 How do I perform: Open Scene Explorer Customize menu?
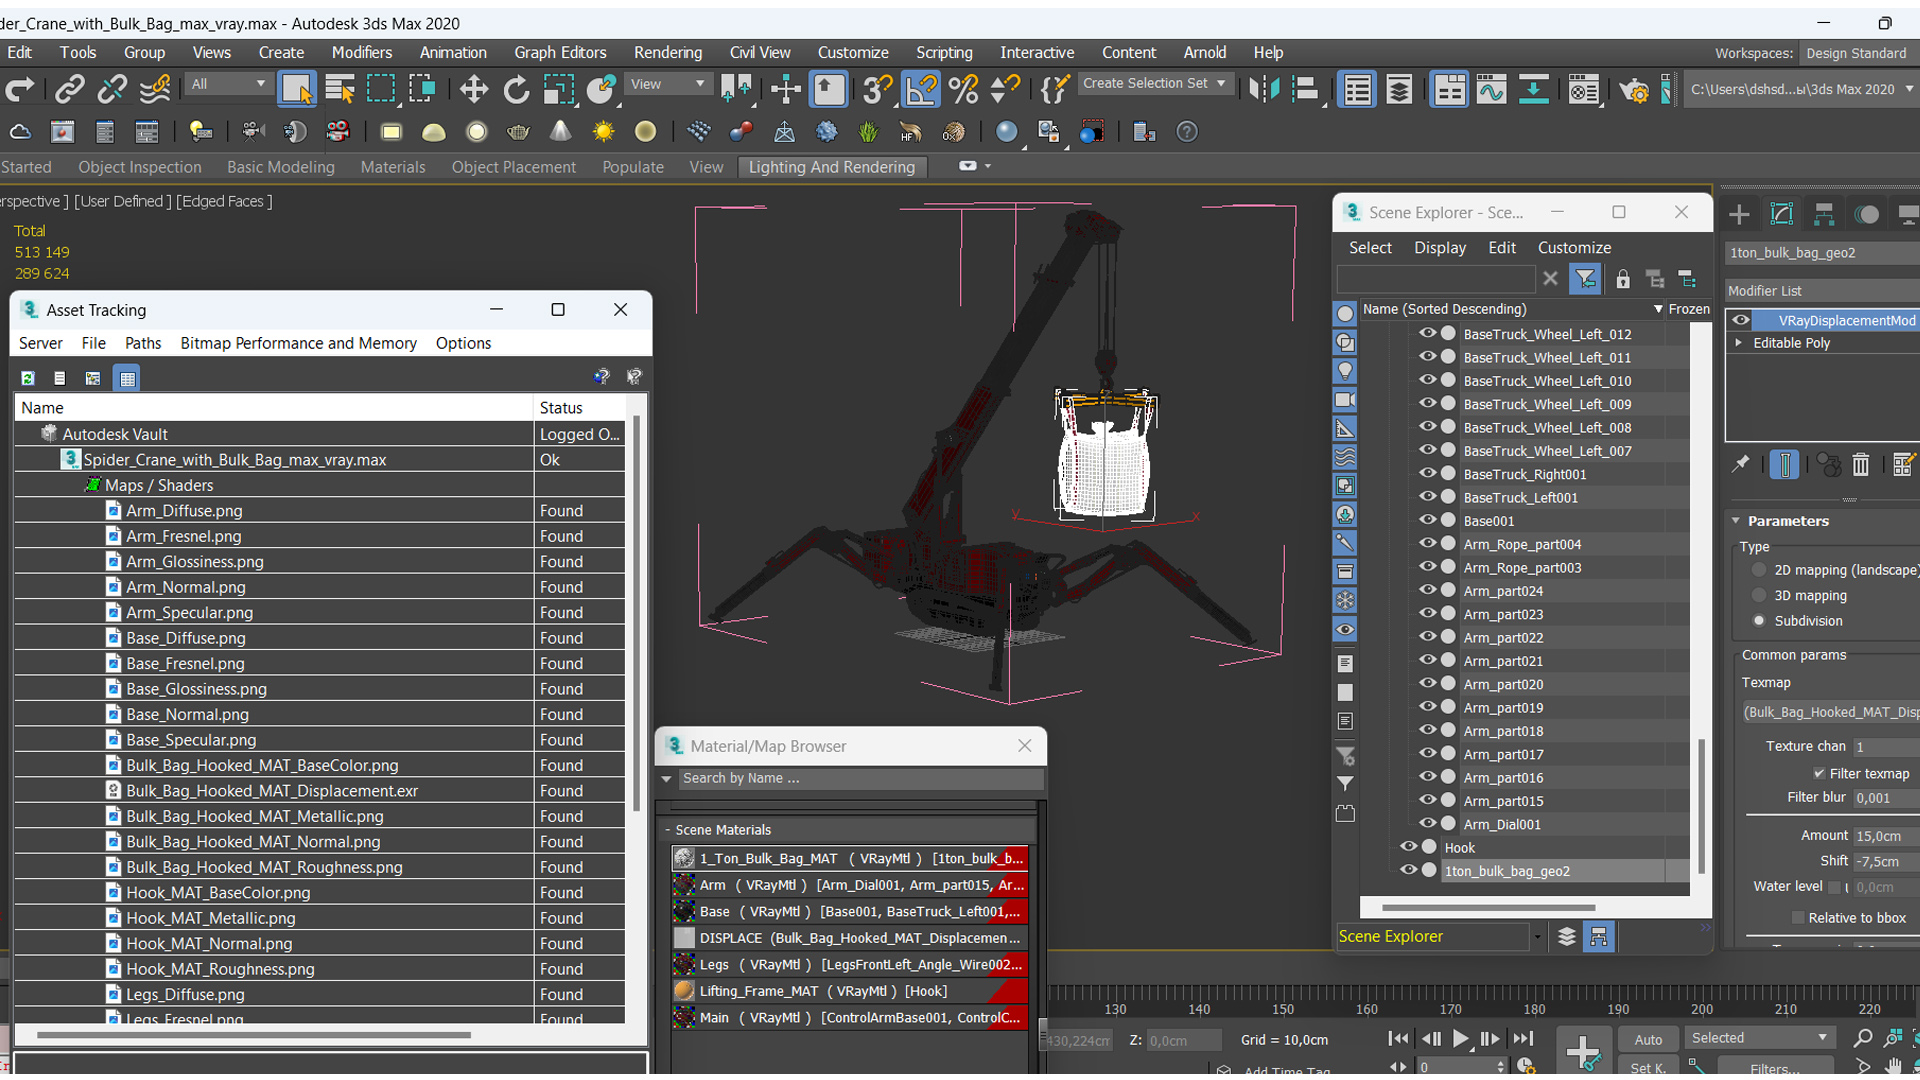click(x=1574, y=248)
